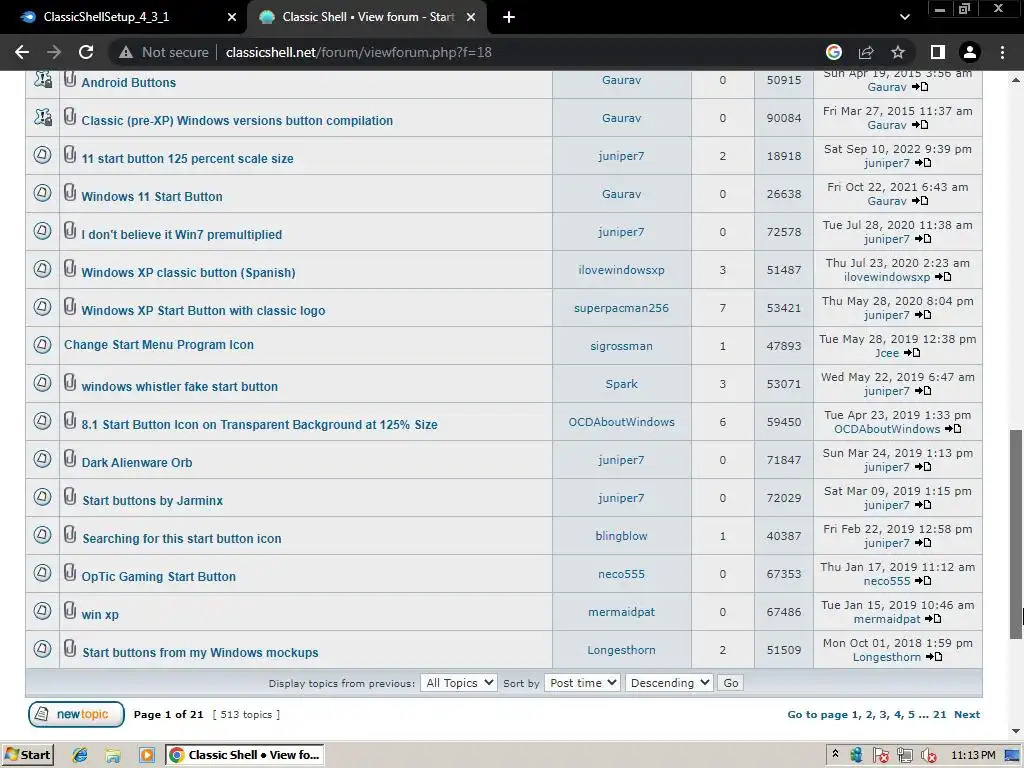The height and width of the screenshot is (768, 1024).
Task: Go back using browser back arrow
Action: click(22, 52)
